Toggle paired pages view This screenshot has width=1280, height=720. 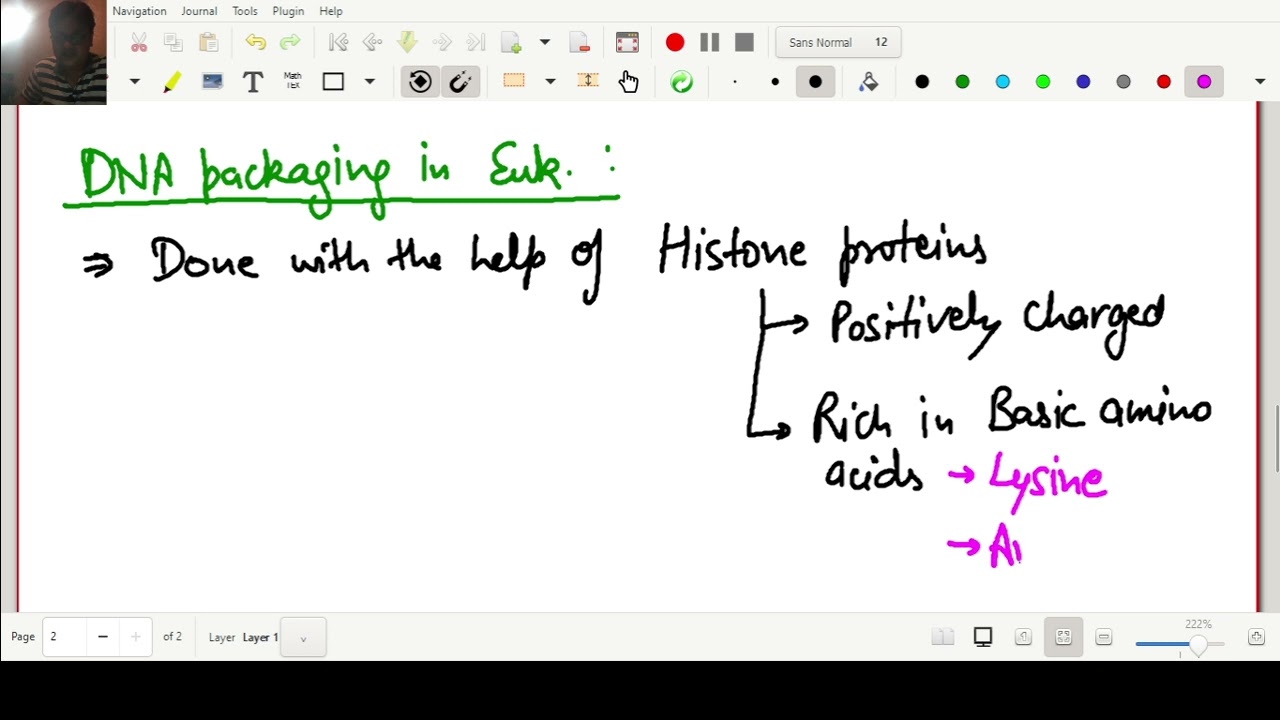click(x=943, y=637)
